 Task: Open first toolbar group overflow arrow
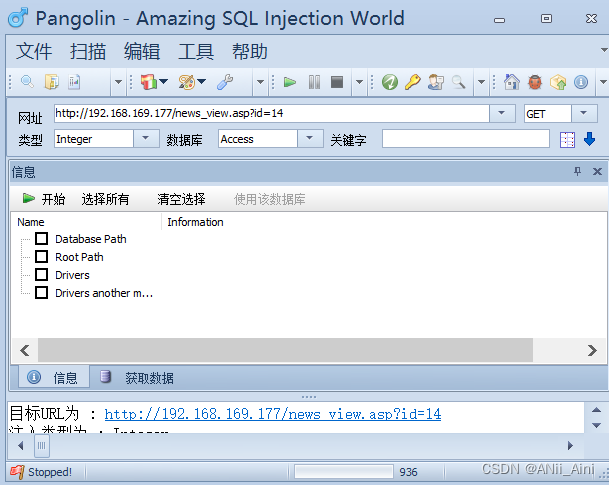pos(118,82)
